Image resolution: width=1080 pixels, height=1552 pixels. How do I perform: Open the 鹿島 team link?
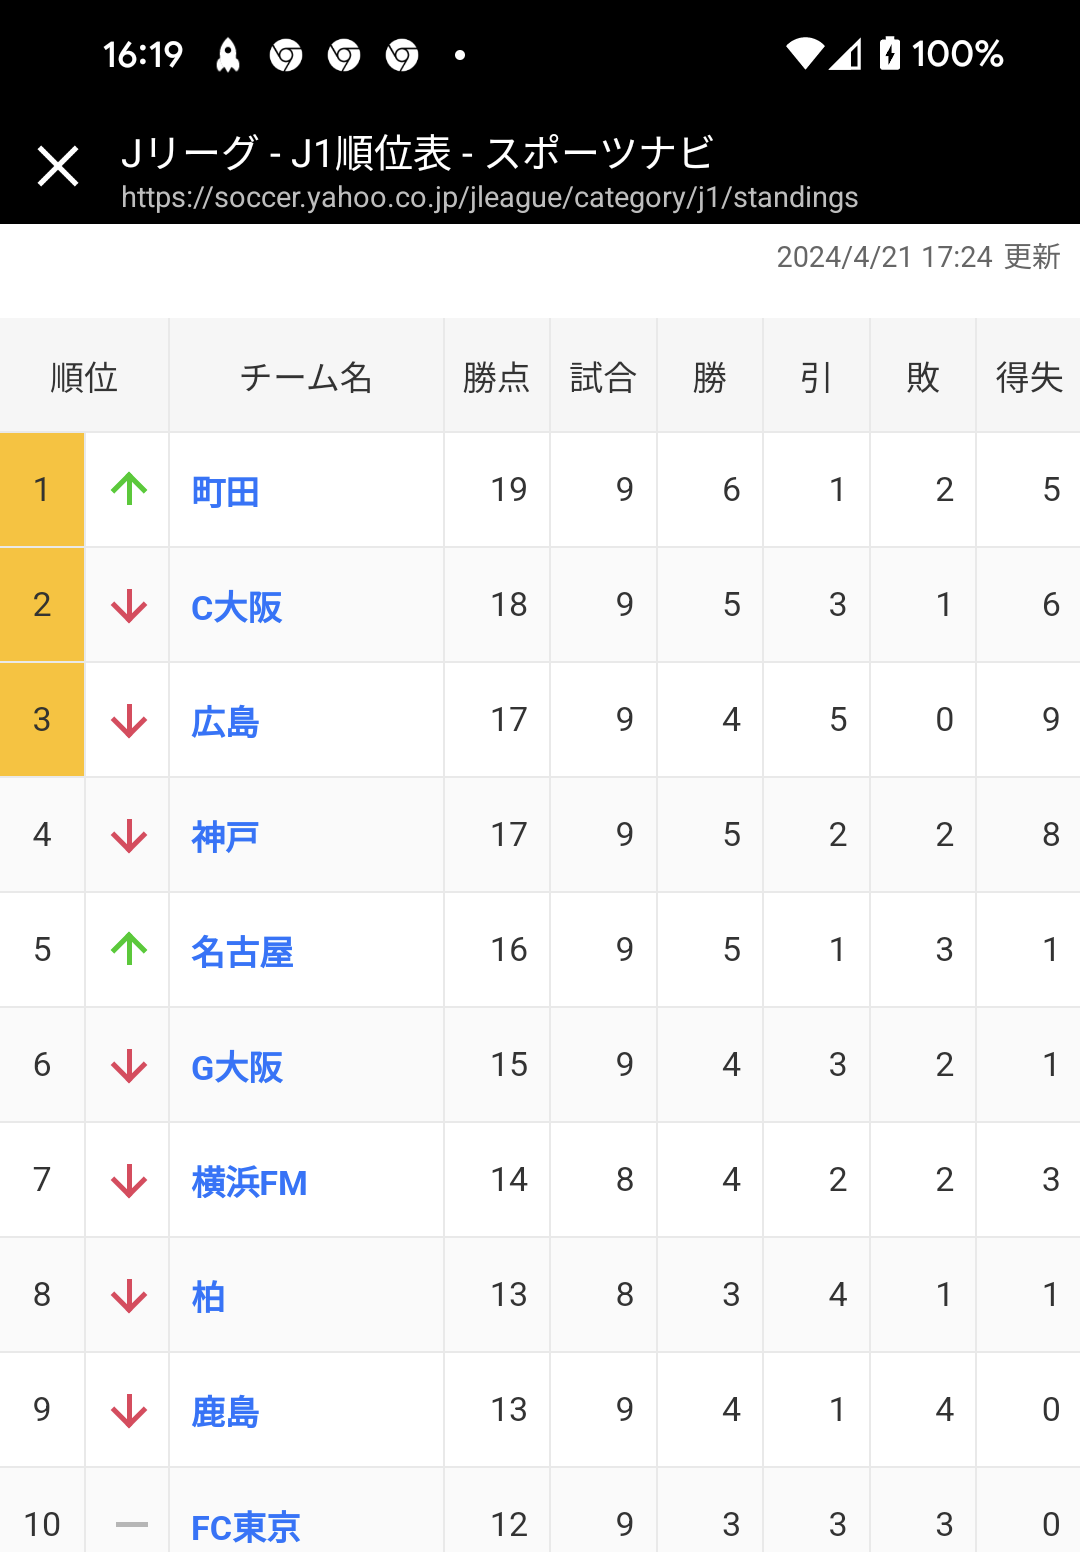point(226,1412)
